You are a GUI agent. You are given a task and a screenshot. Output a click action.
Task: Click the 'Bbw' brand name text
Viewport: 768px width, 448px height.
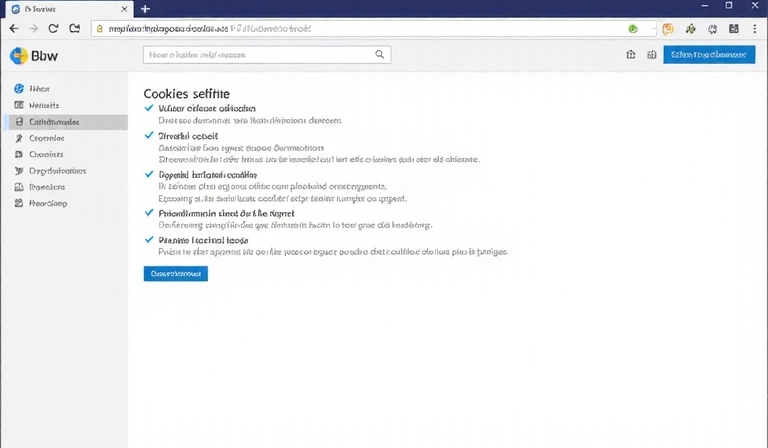click(45, 56)
